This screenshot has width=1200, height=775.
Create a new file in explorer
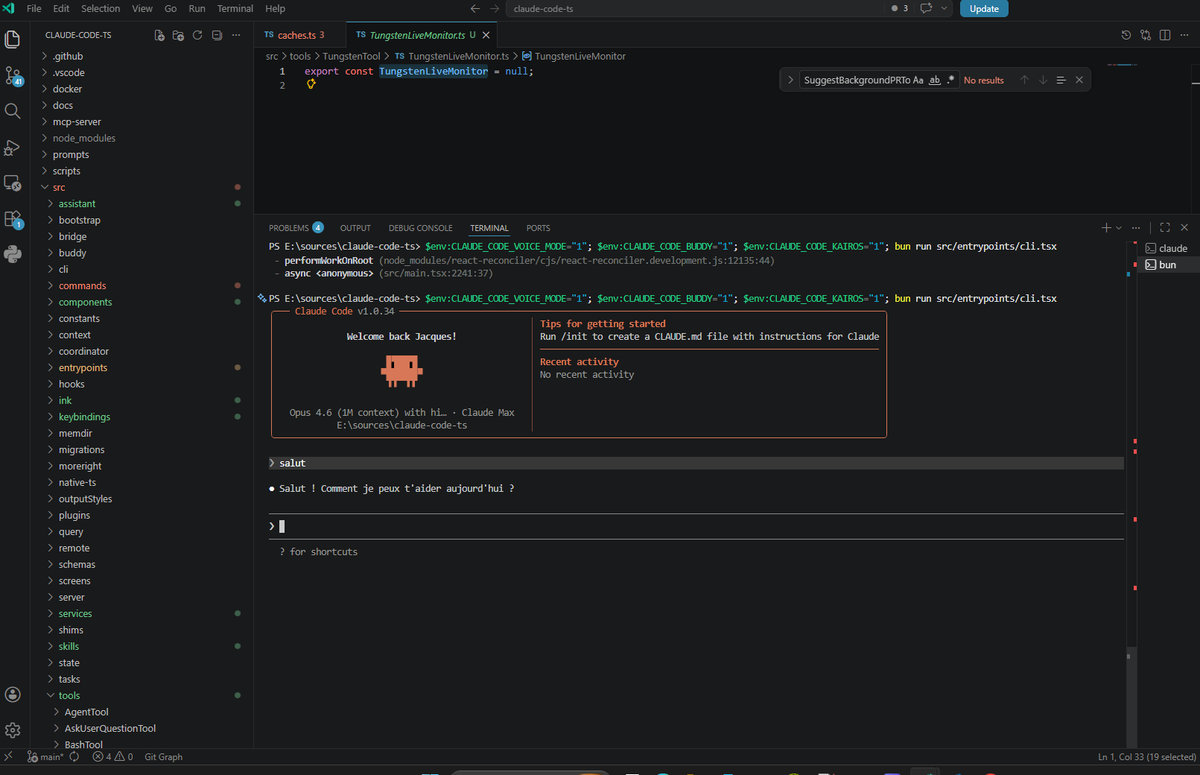pyautogui.click(x=160, y=35)
